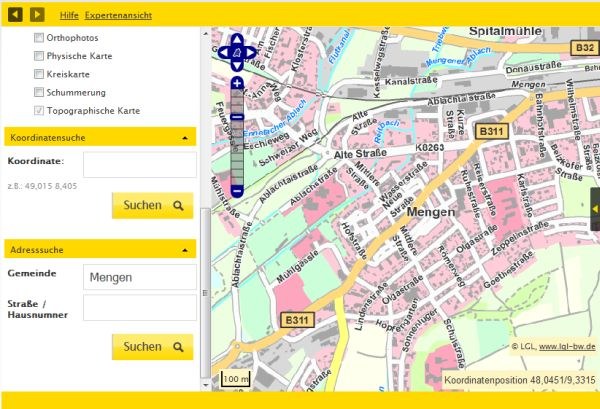The image size is (600, 409).
Task: Enable the Schummerung checkbox
Action: pyautogui.click(x=39, y=92)
